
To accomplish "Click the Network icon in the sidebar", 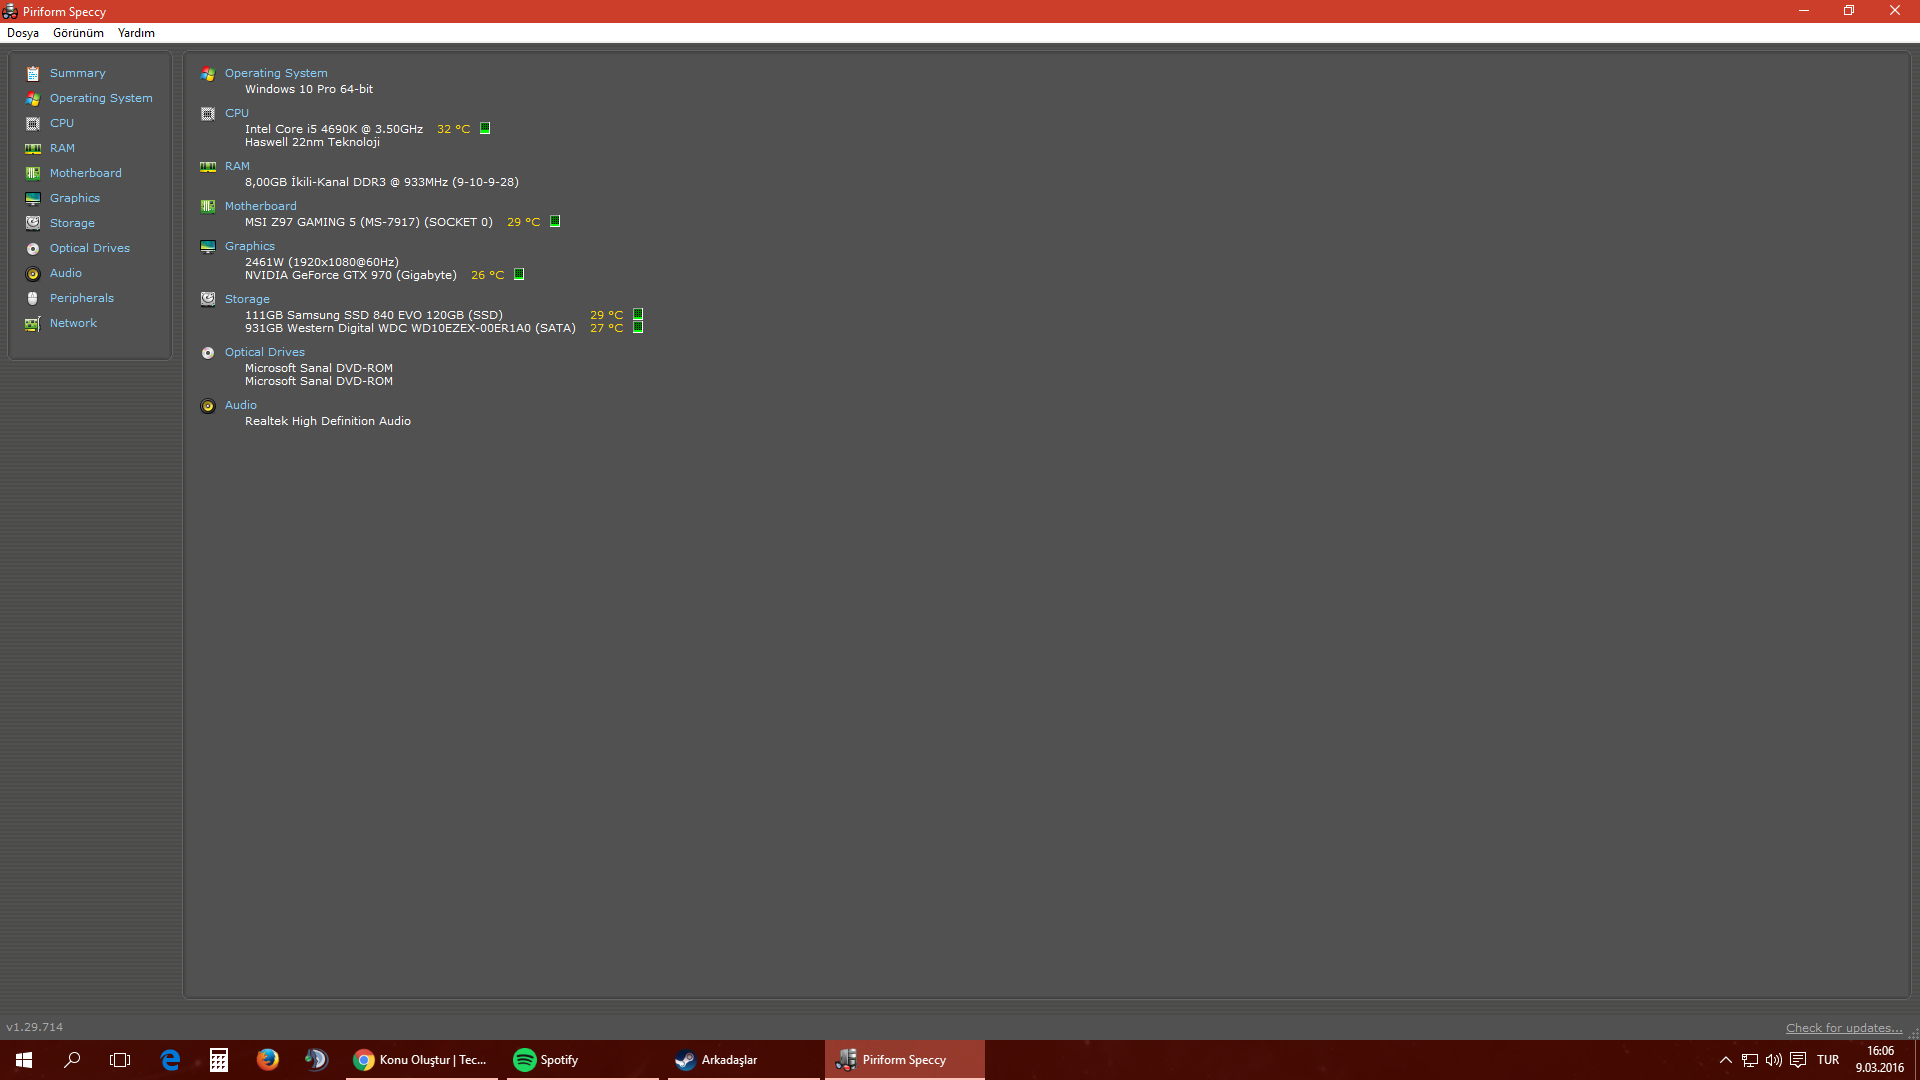I will [33, 324].
